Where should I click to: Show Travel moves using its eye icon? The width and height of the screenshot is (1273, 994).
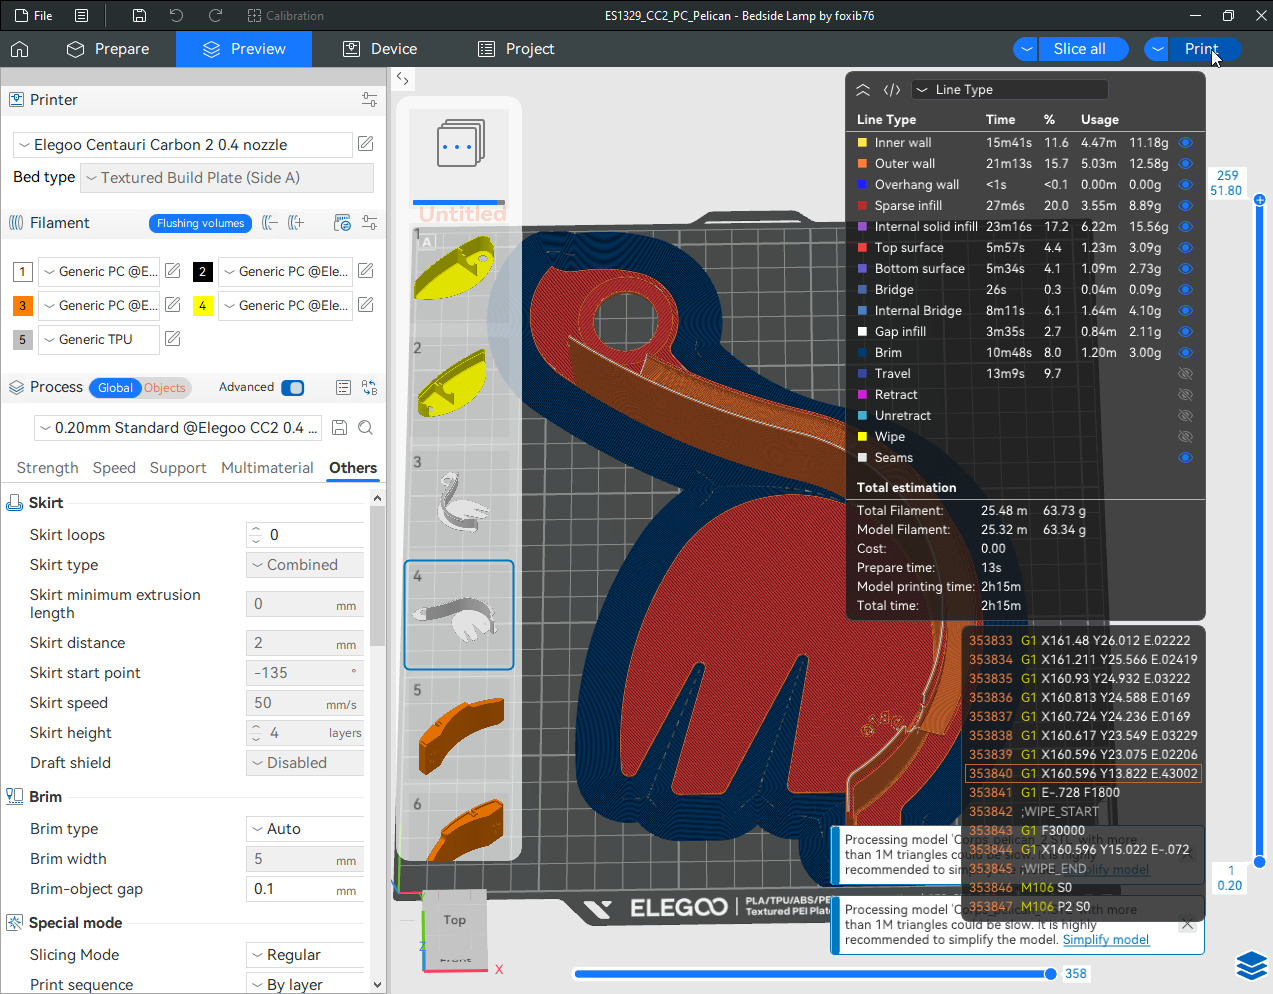point(1185,374)
